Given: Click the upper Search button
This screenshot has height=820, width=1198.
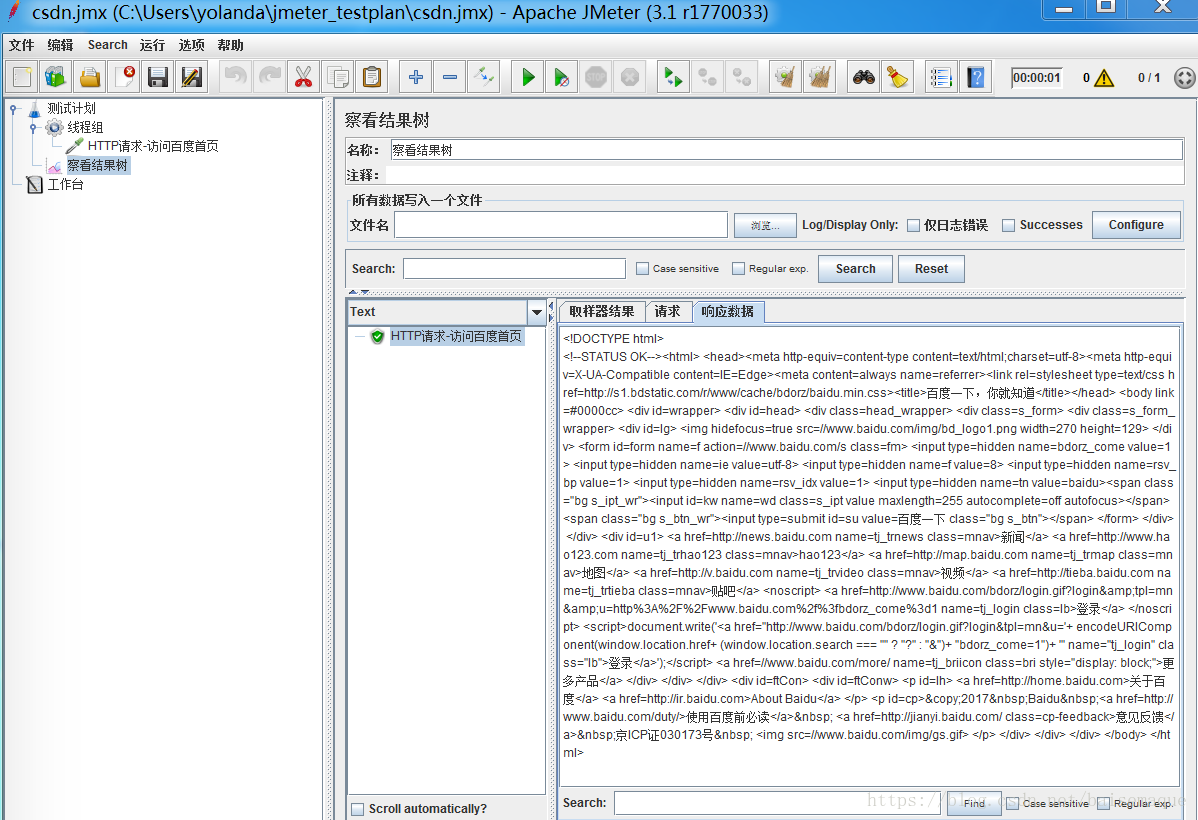Looking at the screenshot, I should point(855,269).
